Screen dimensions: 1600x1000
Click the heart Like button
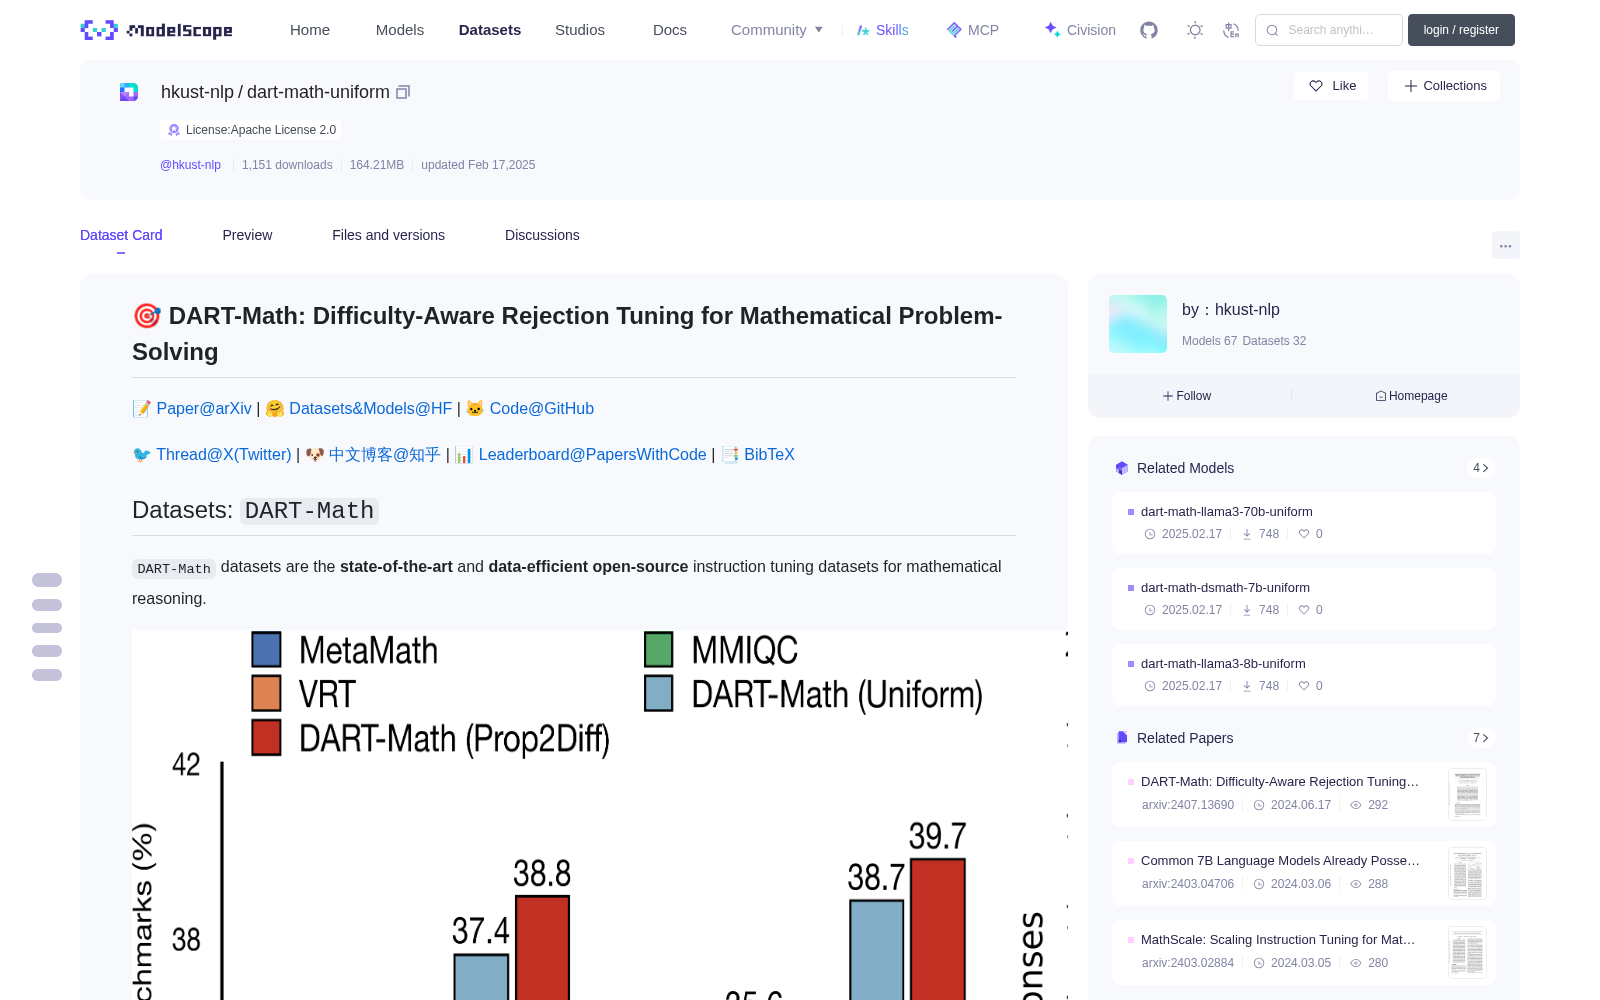pyautogui.click(x=1332, y=86)
